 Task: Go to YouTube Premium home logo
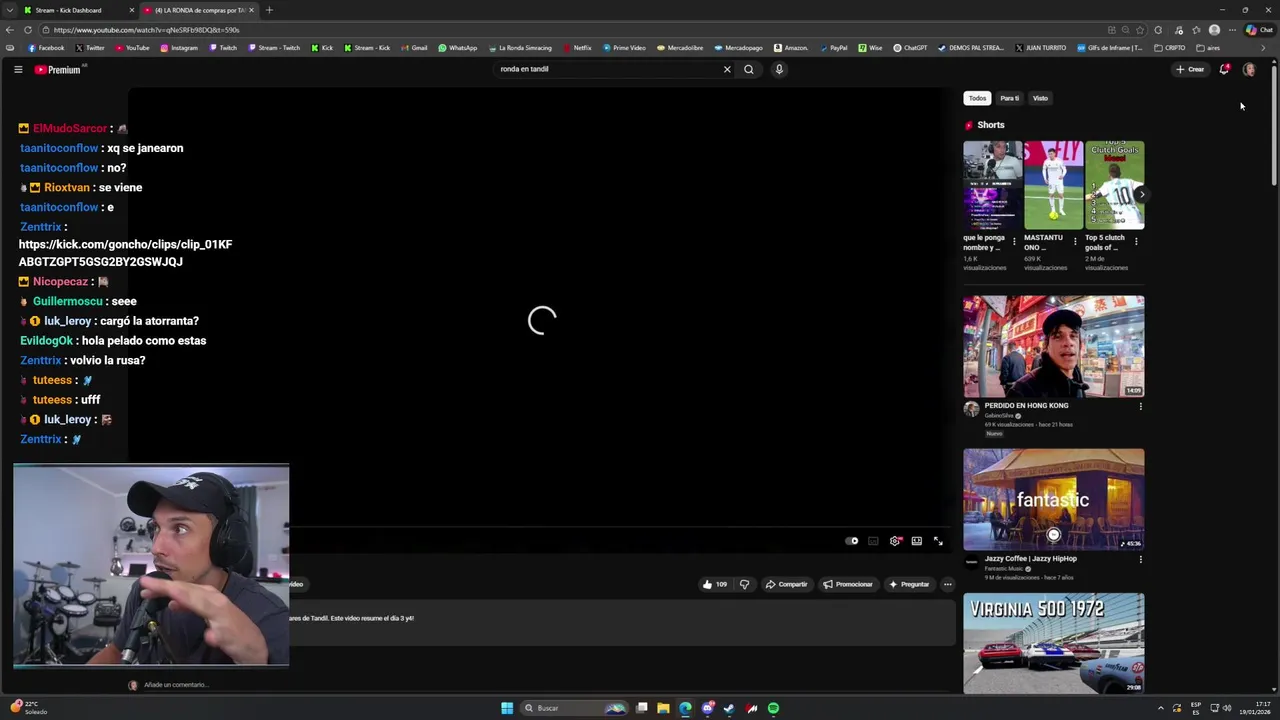[60, 69]
